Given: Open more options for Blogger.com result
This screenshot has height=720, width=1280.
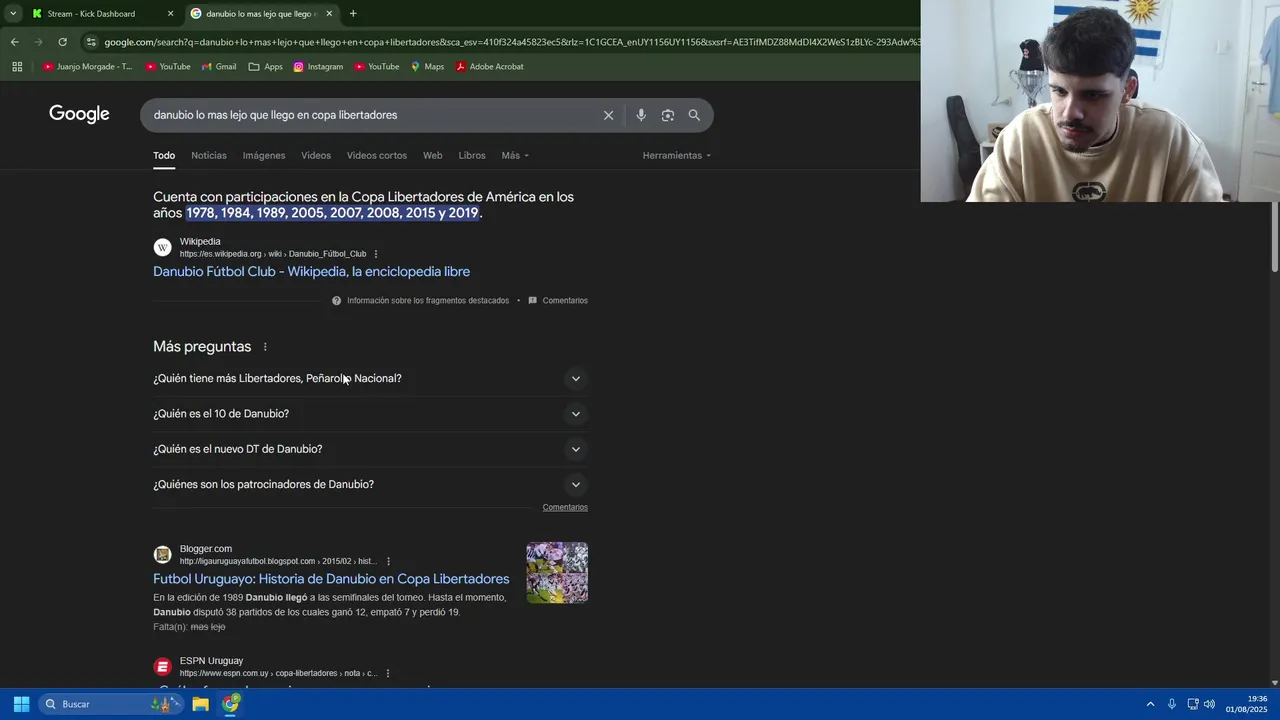Looking at the screenshot, I should (388, 561).
